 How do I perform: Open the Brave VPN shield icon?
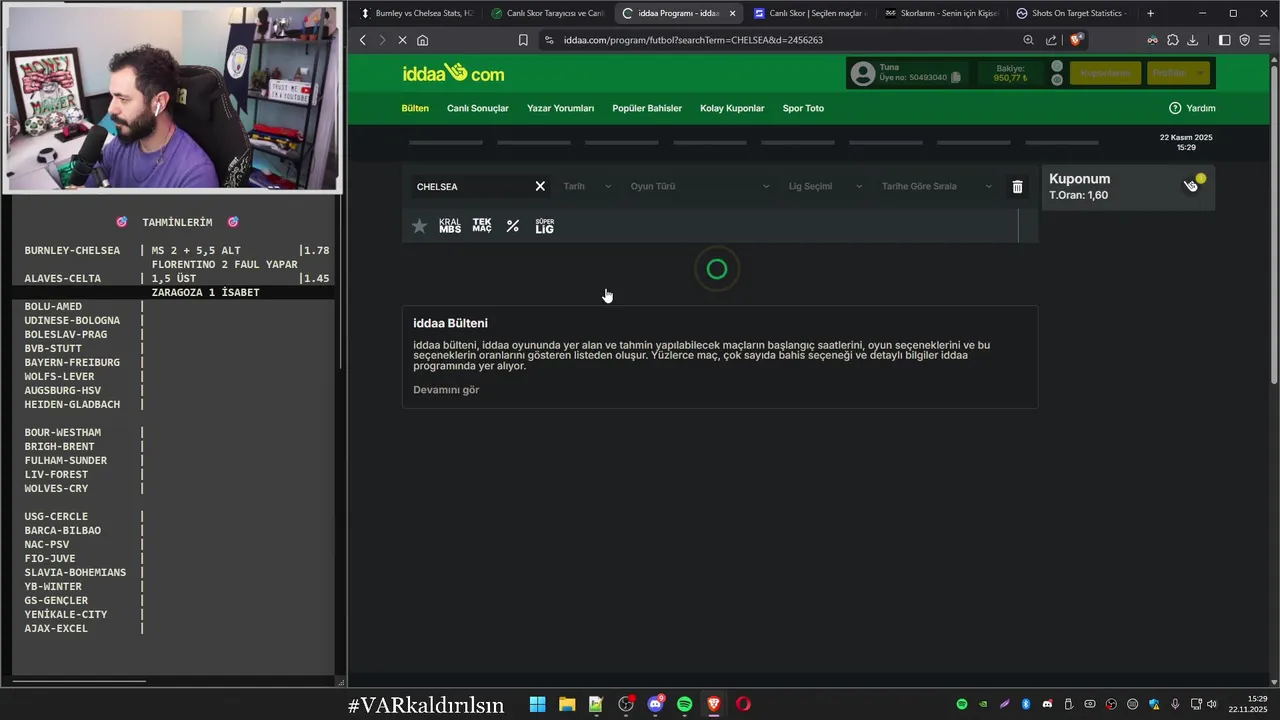pyautogui.click(x=1244, y=40)
